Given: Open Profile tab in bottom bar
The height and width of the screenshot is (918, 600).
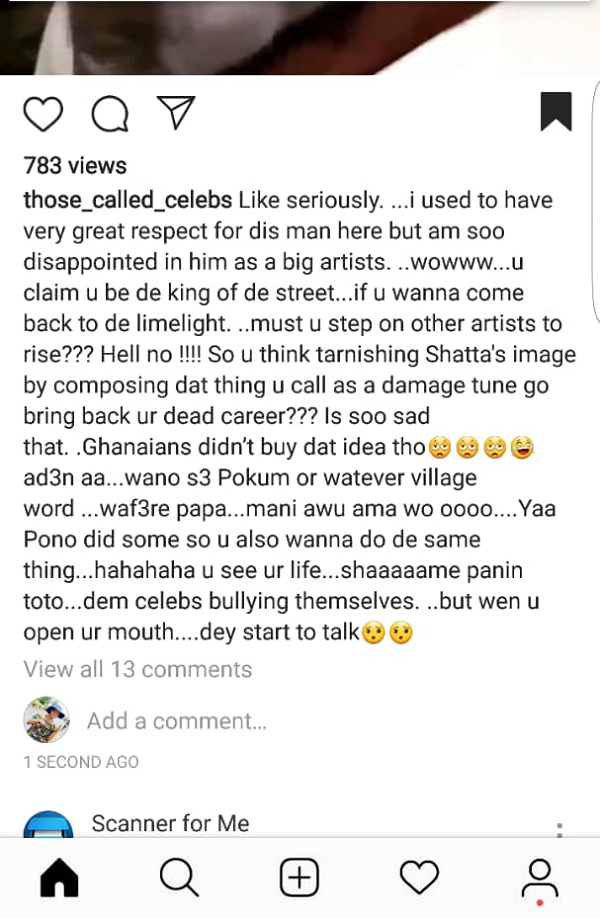Looking at the screenshot, I should click(x=540, y=878).
